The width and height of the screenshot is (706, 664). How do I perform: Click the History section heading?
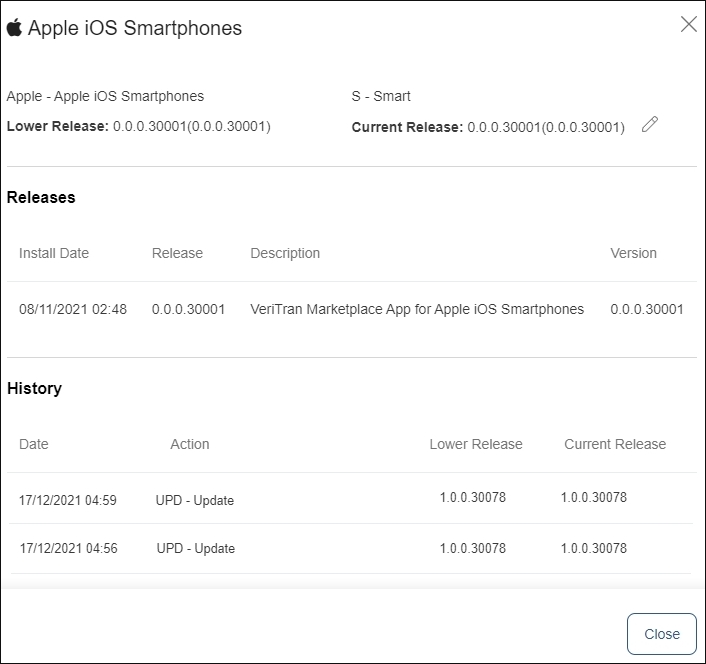pos(34,389)
